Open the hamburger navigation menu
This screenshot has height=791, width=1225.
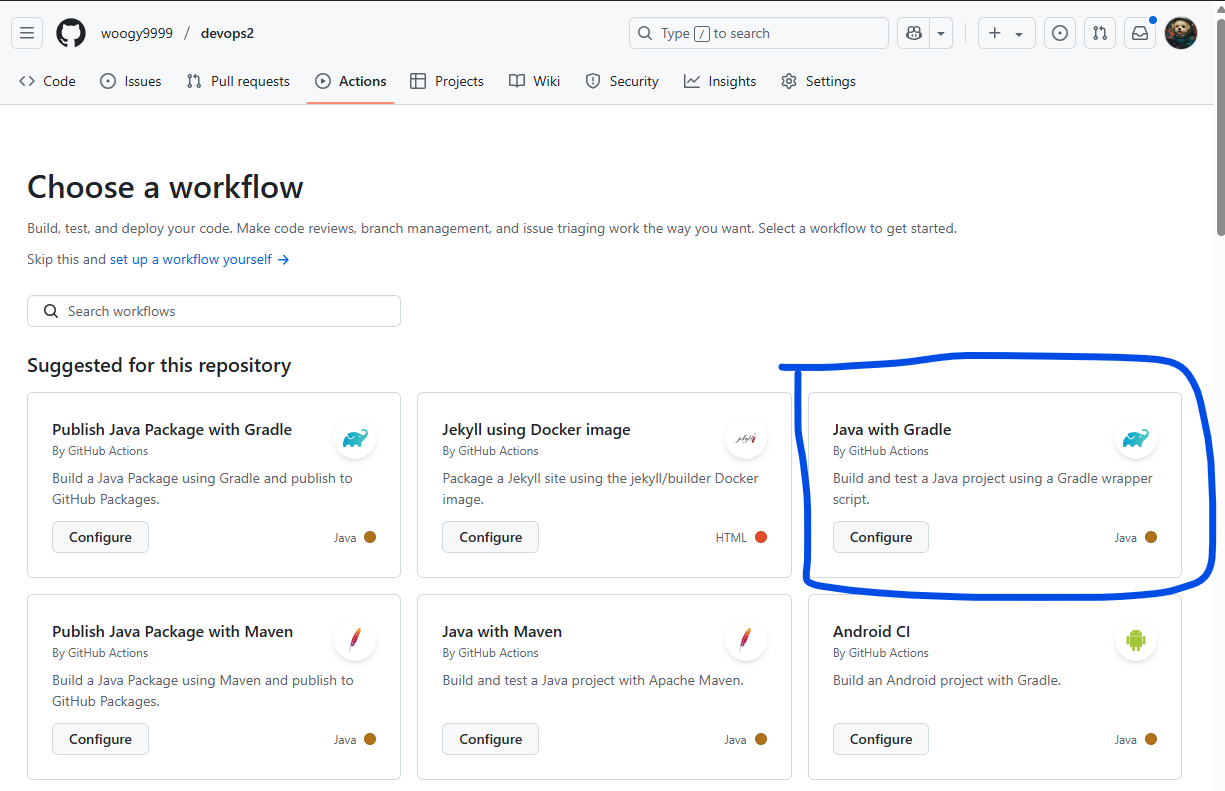point(27,33)
